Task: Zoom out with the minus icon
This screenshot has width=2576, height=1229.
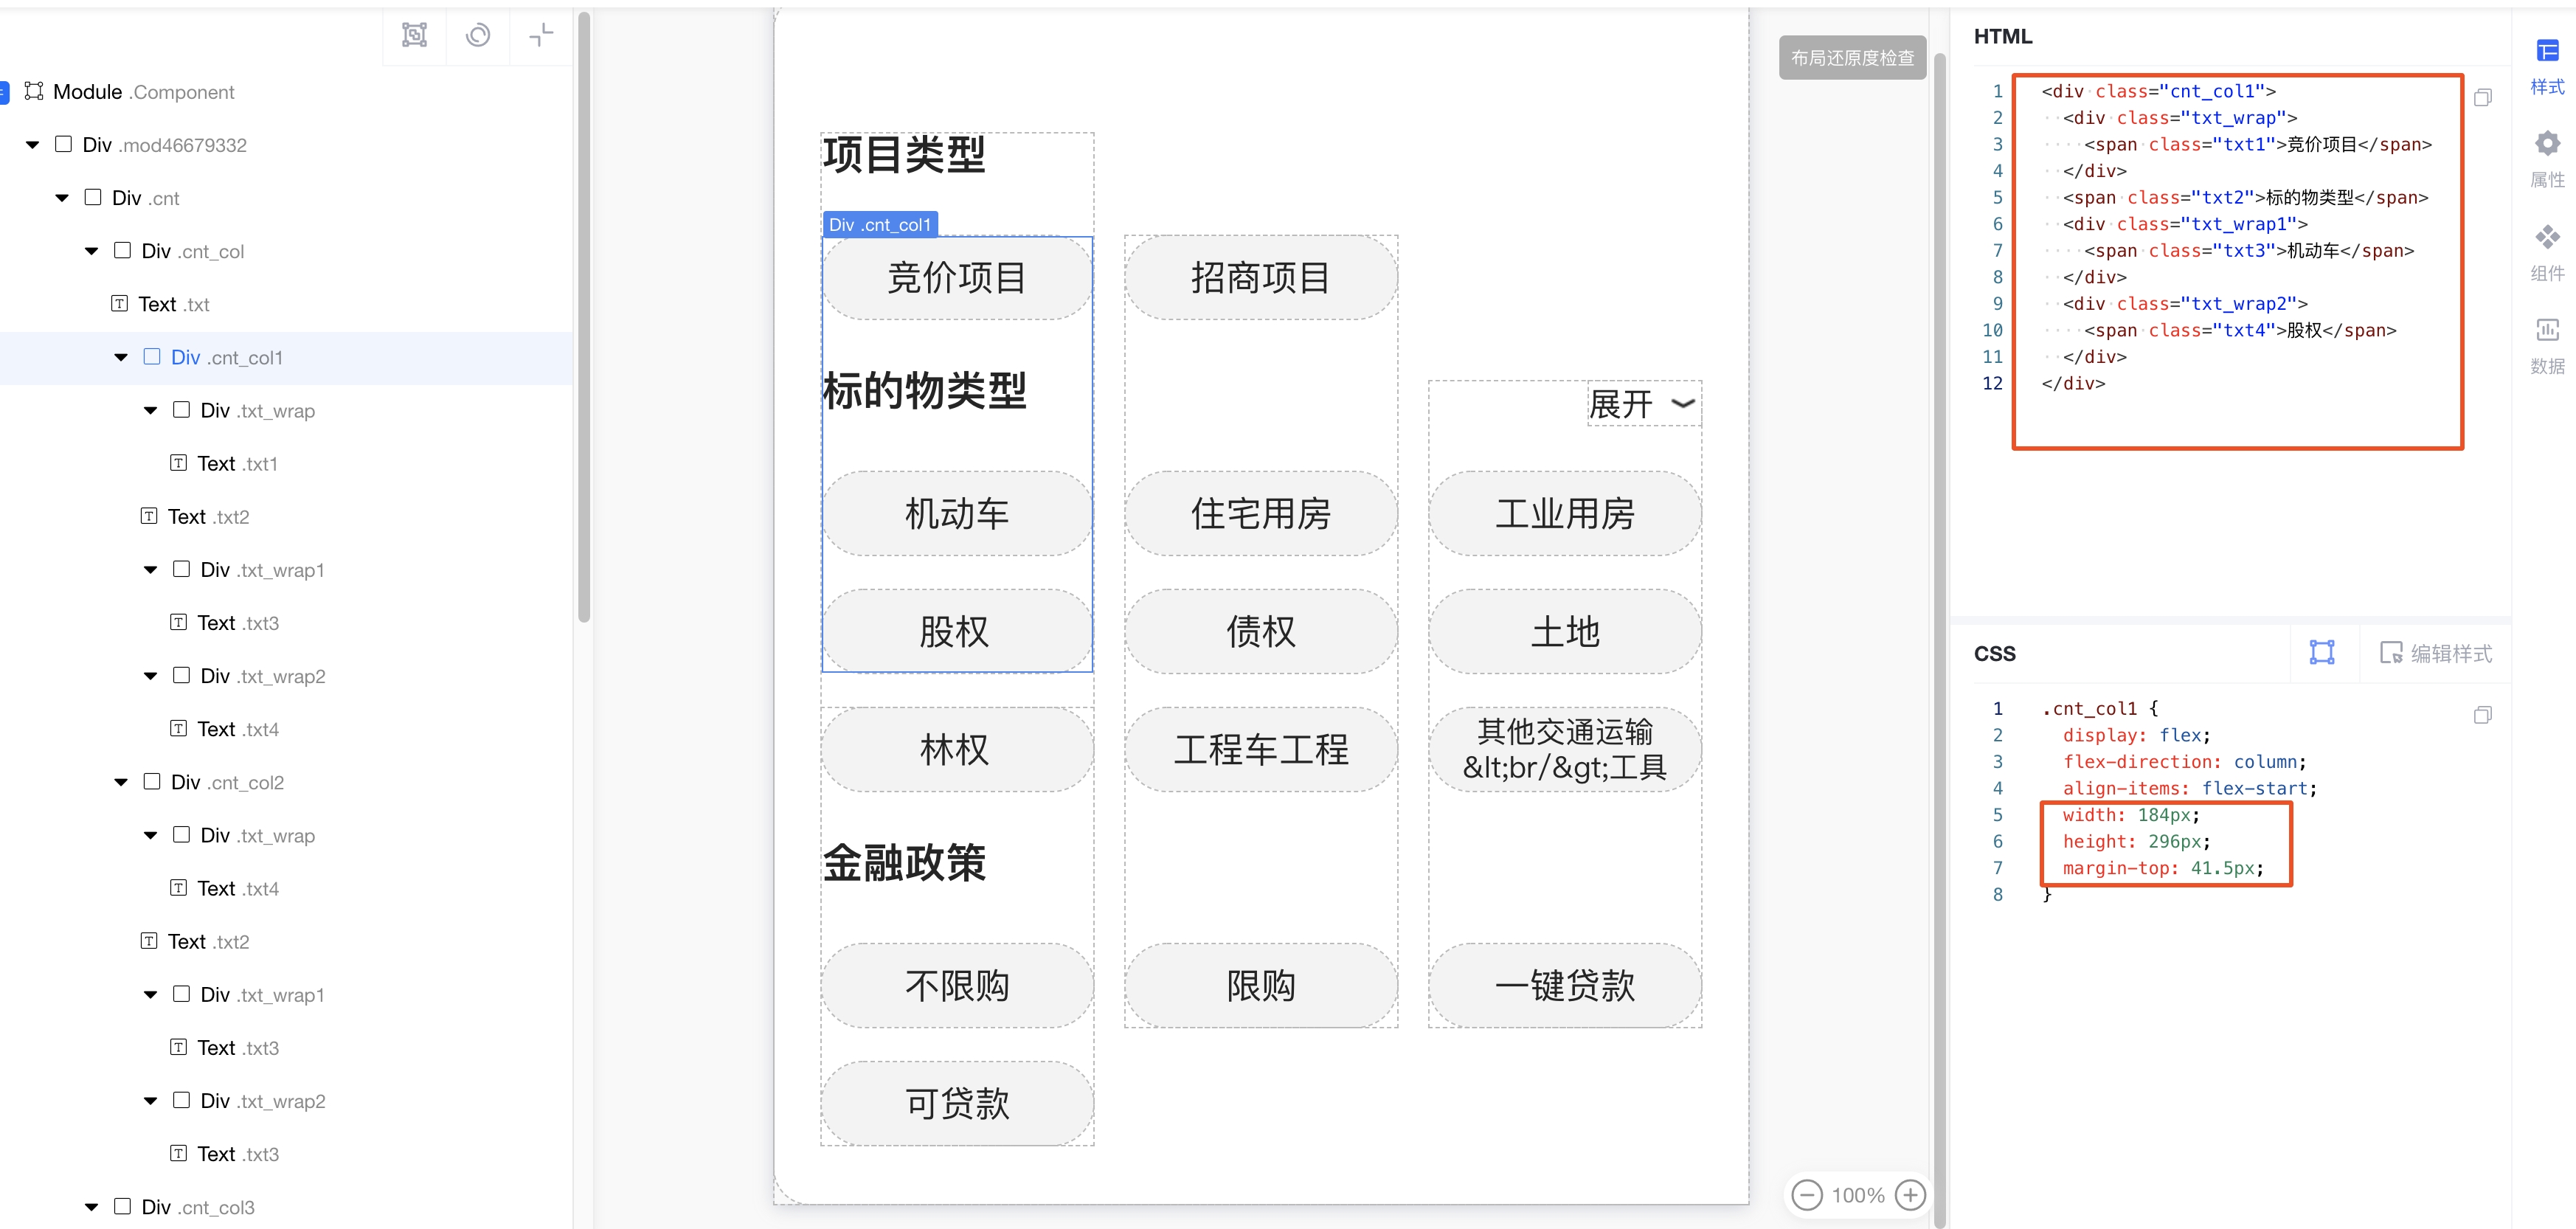Action: coord(1807,1195)
